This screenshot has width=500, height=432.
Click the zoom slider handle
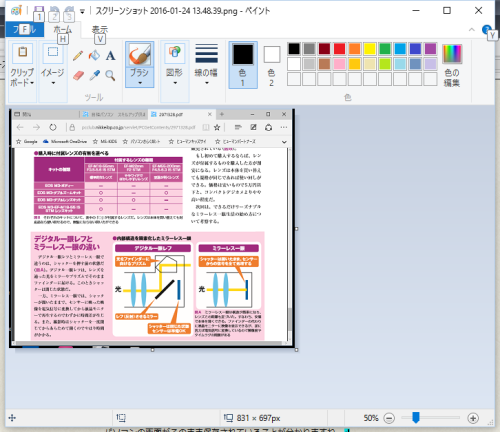(x=416, y=418)
